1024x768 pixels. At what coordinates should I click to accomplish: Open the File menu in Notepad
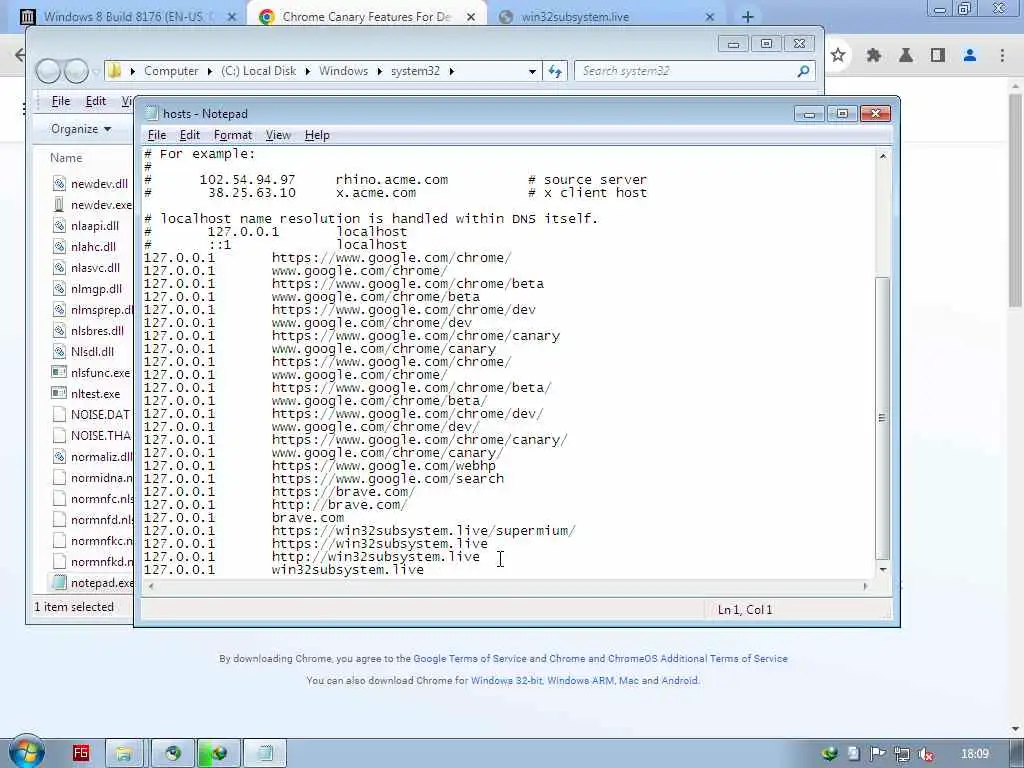(x=157, y=135)
